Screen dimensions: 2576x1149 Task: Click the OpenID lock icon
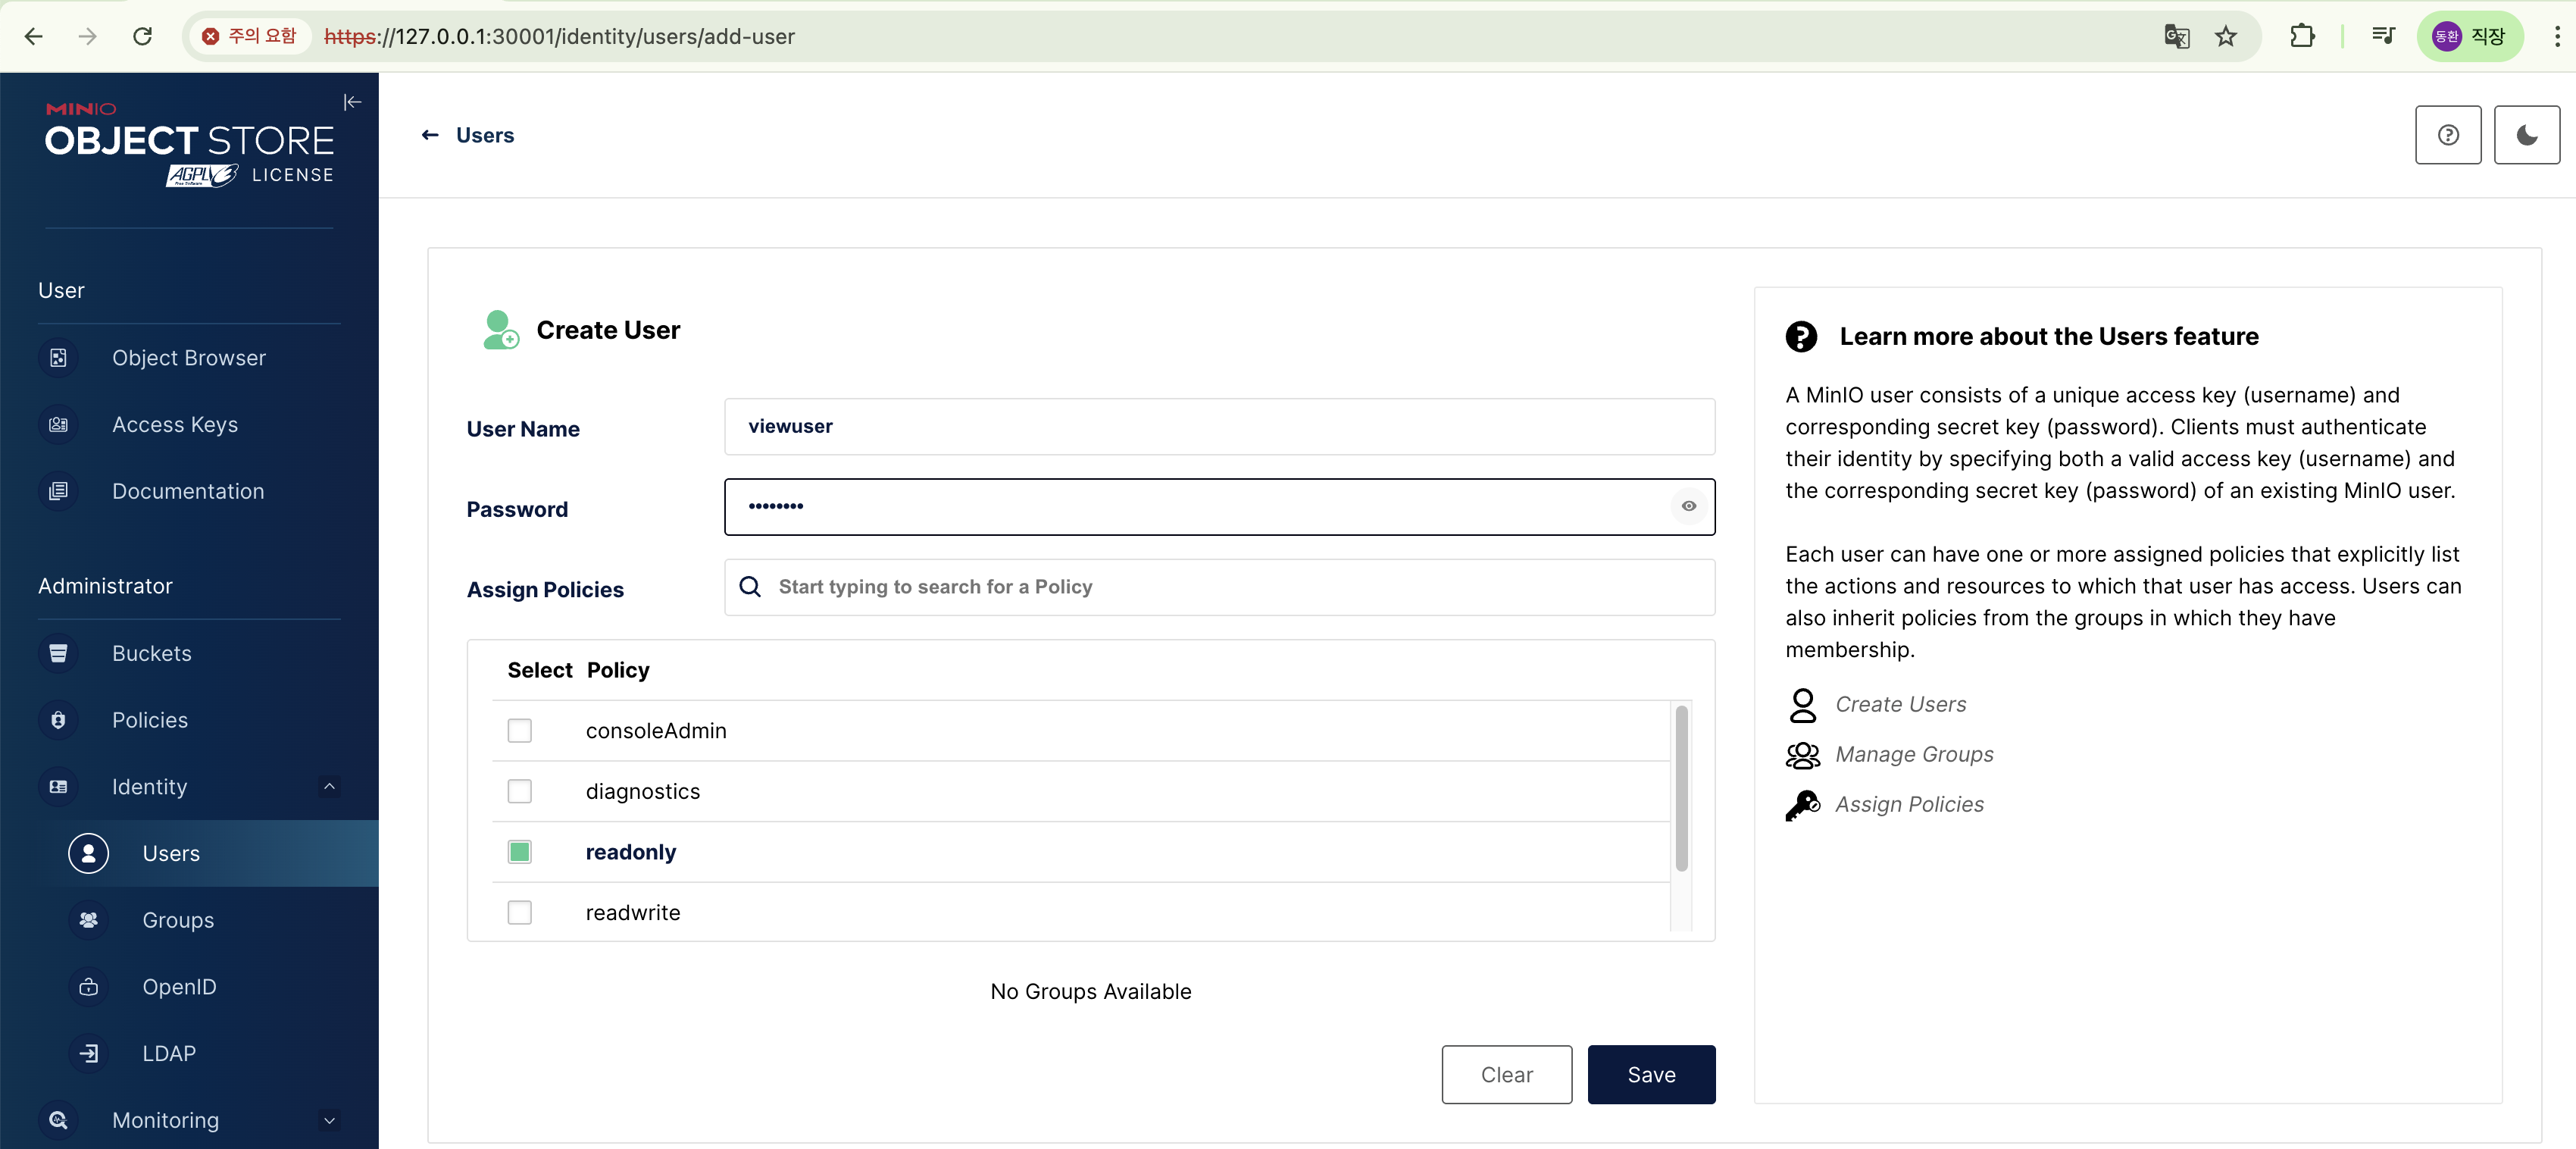click(x=89, y=987)
